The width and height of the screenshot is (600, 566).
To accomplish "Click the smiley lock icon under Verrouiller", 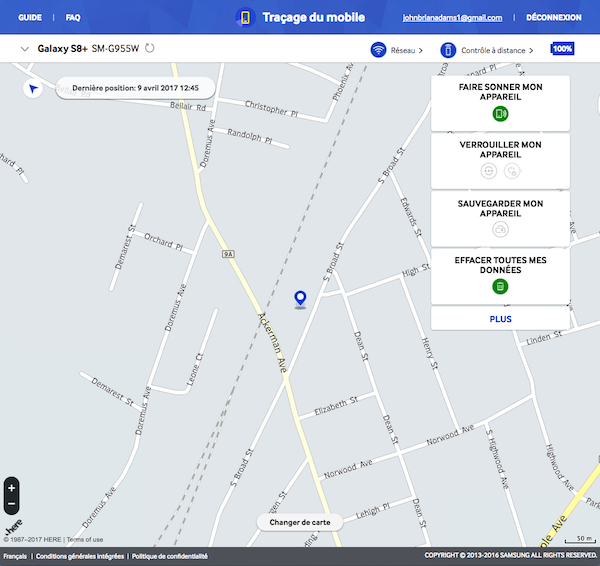I will pos(489,171).
